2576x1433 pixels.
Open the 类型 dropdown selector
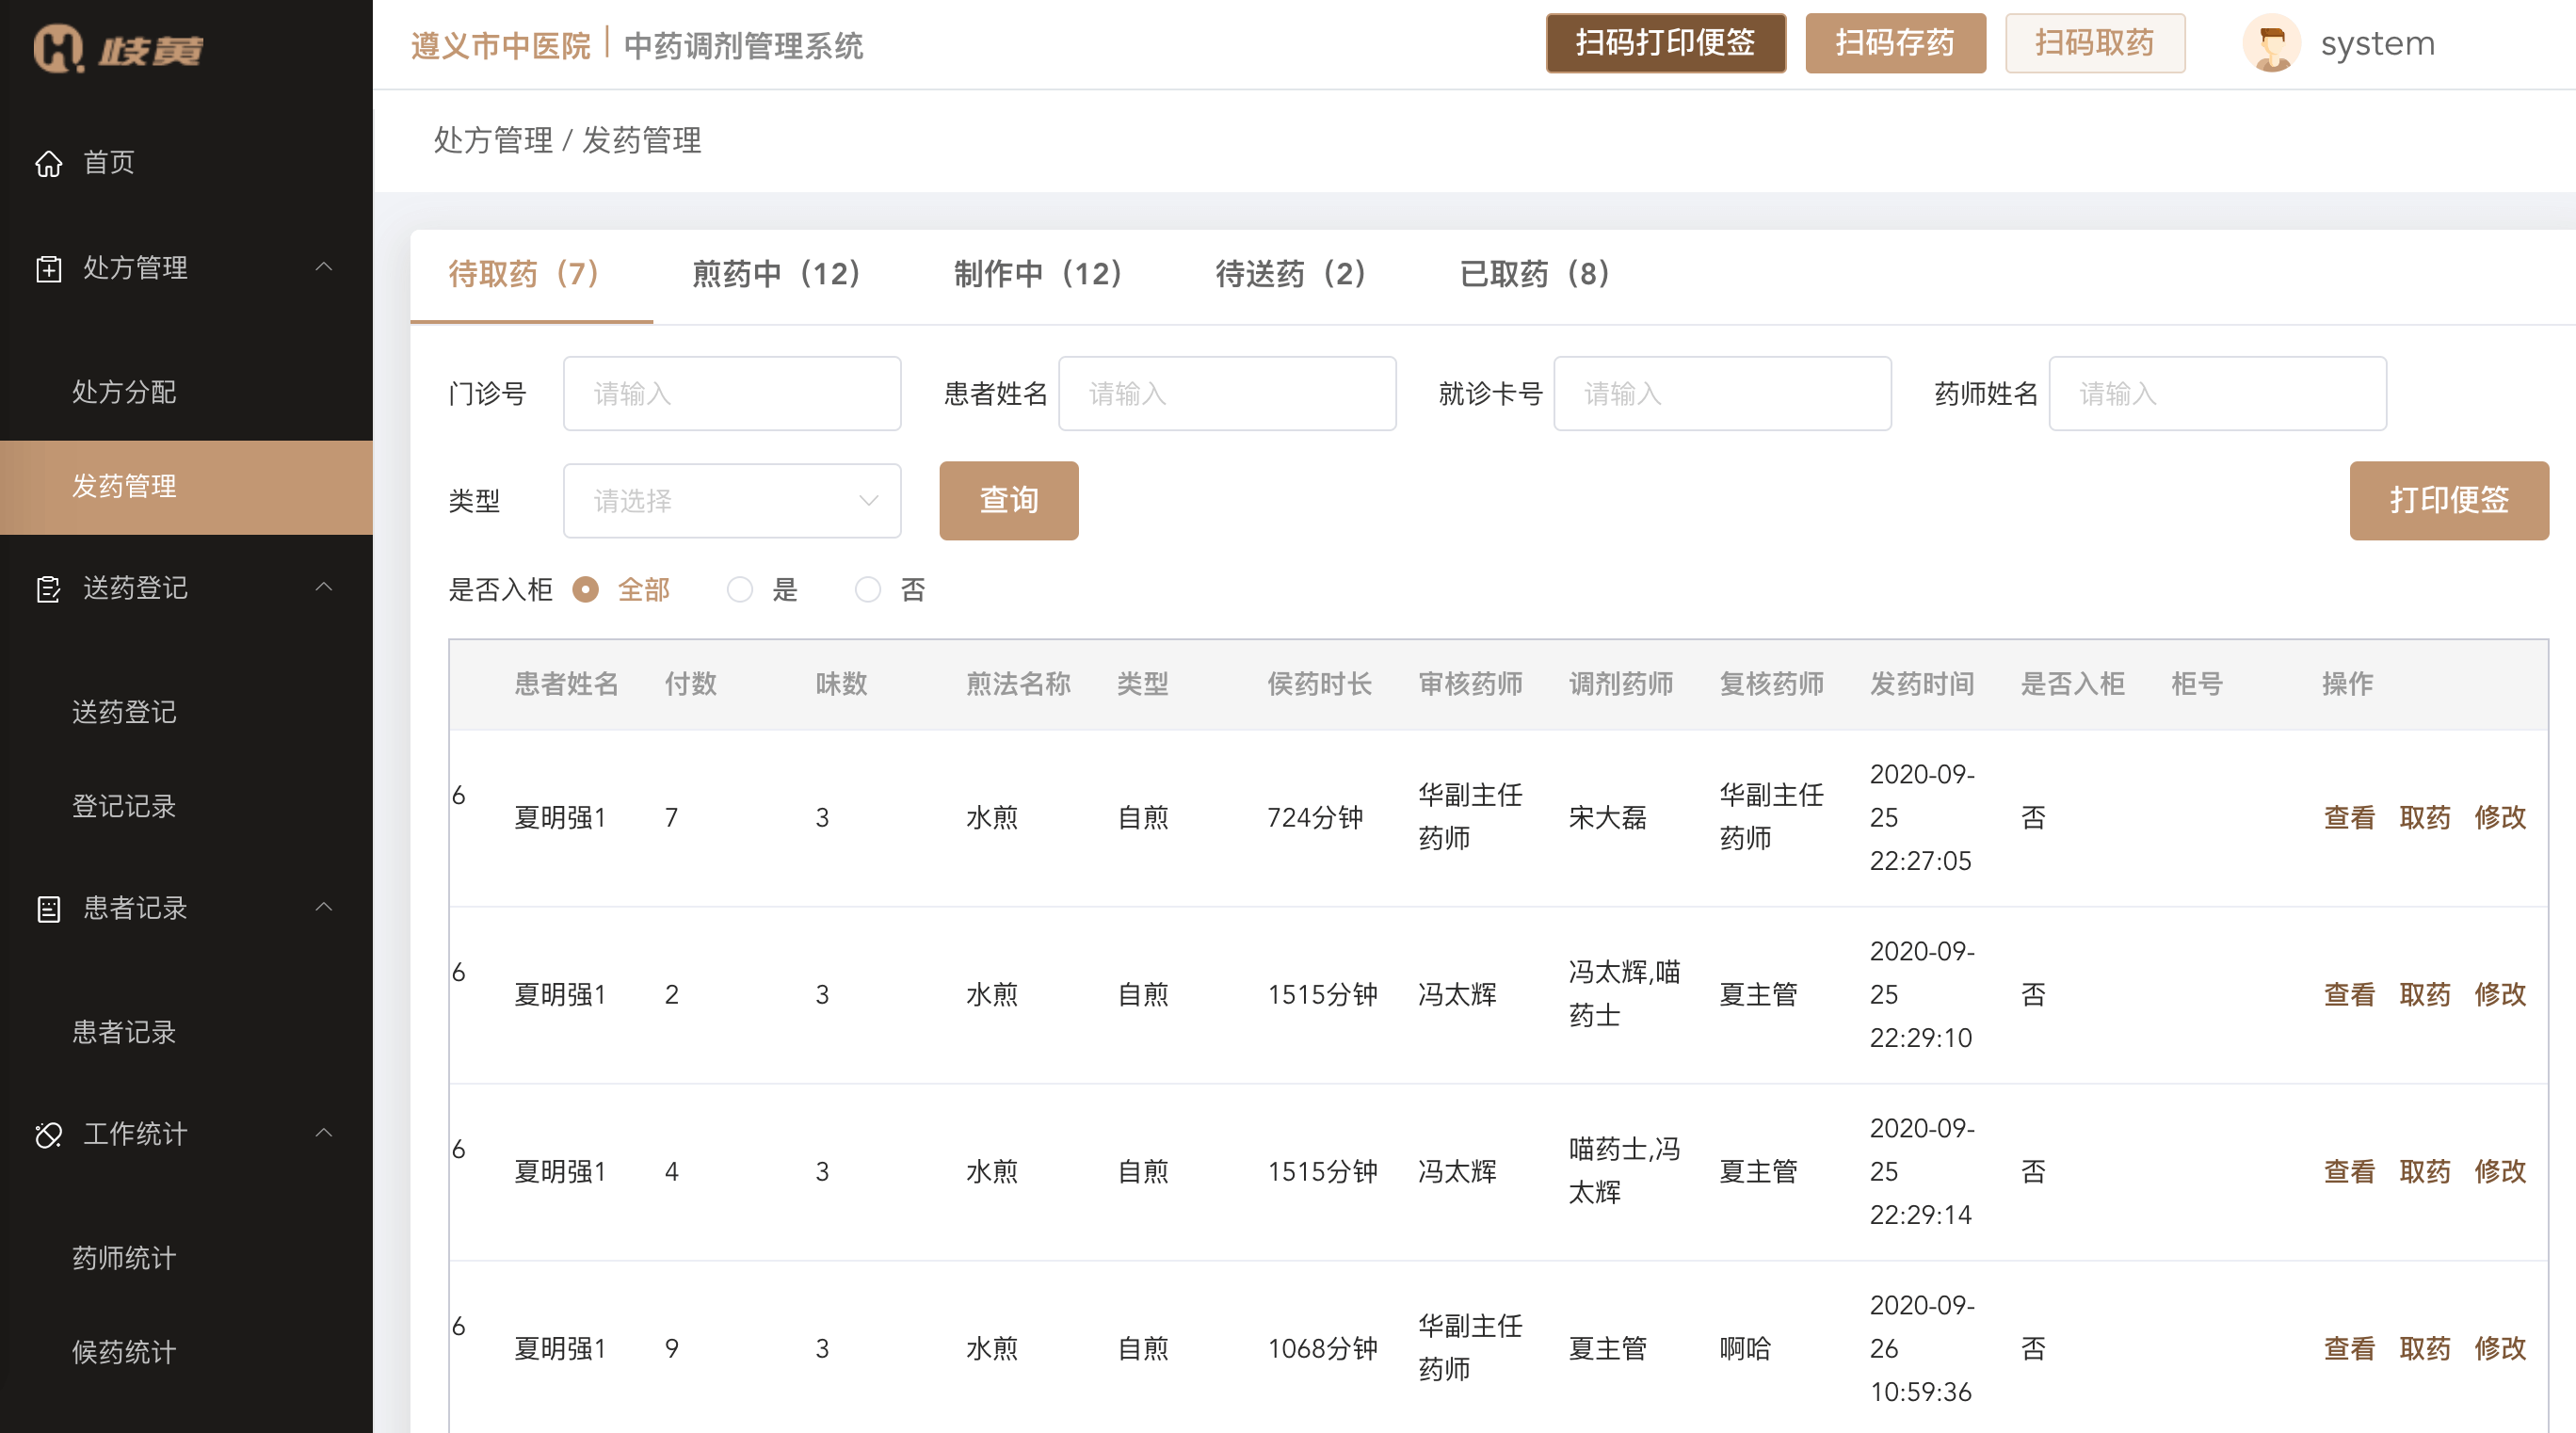point(732,501)
